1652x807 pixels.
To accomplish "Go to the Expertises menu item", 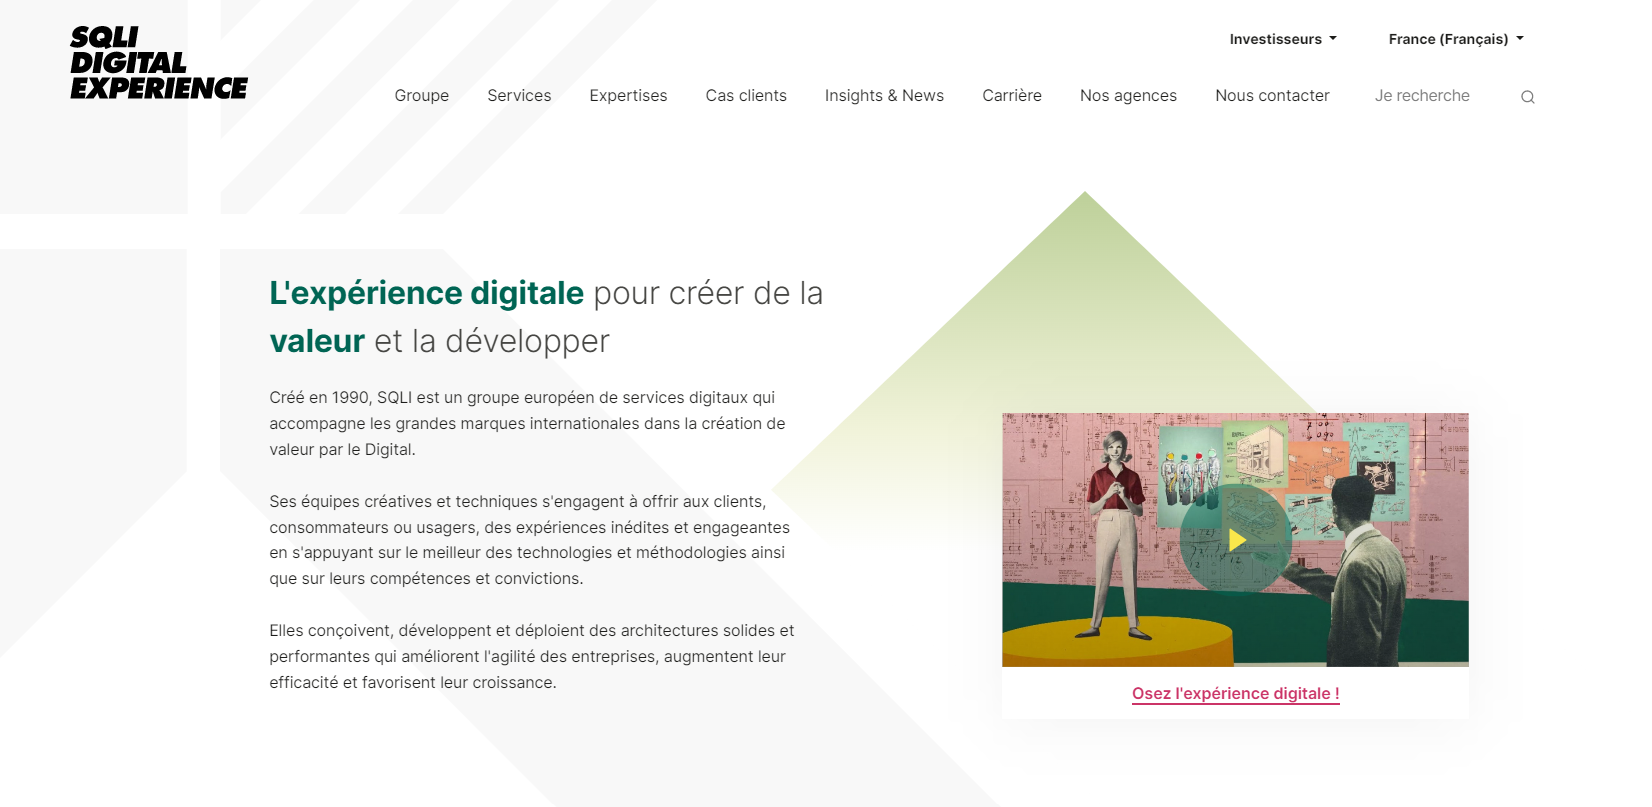I will tap(628, 96).
